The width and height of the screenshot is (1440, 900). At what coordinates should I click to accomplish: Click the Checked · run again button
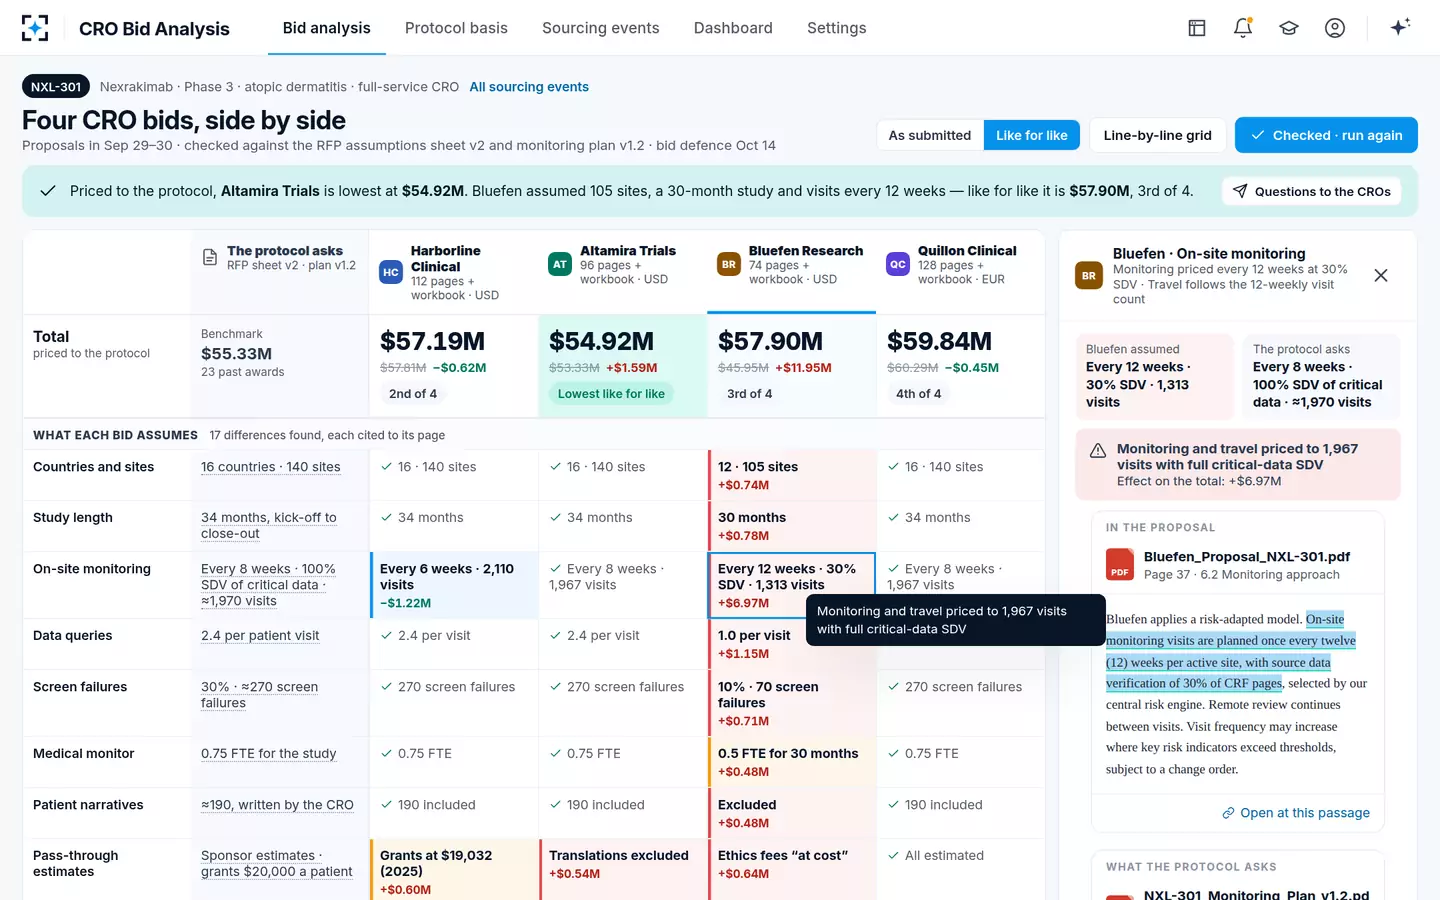(x=1326, y=135)
